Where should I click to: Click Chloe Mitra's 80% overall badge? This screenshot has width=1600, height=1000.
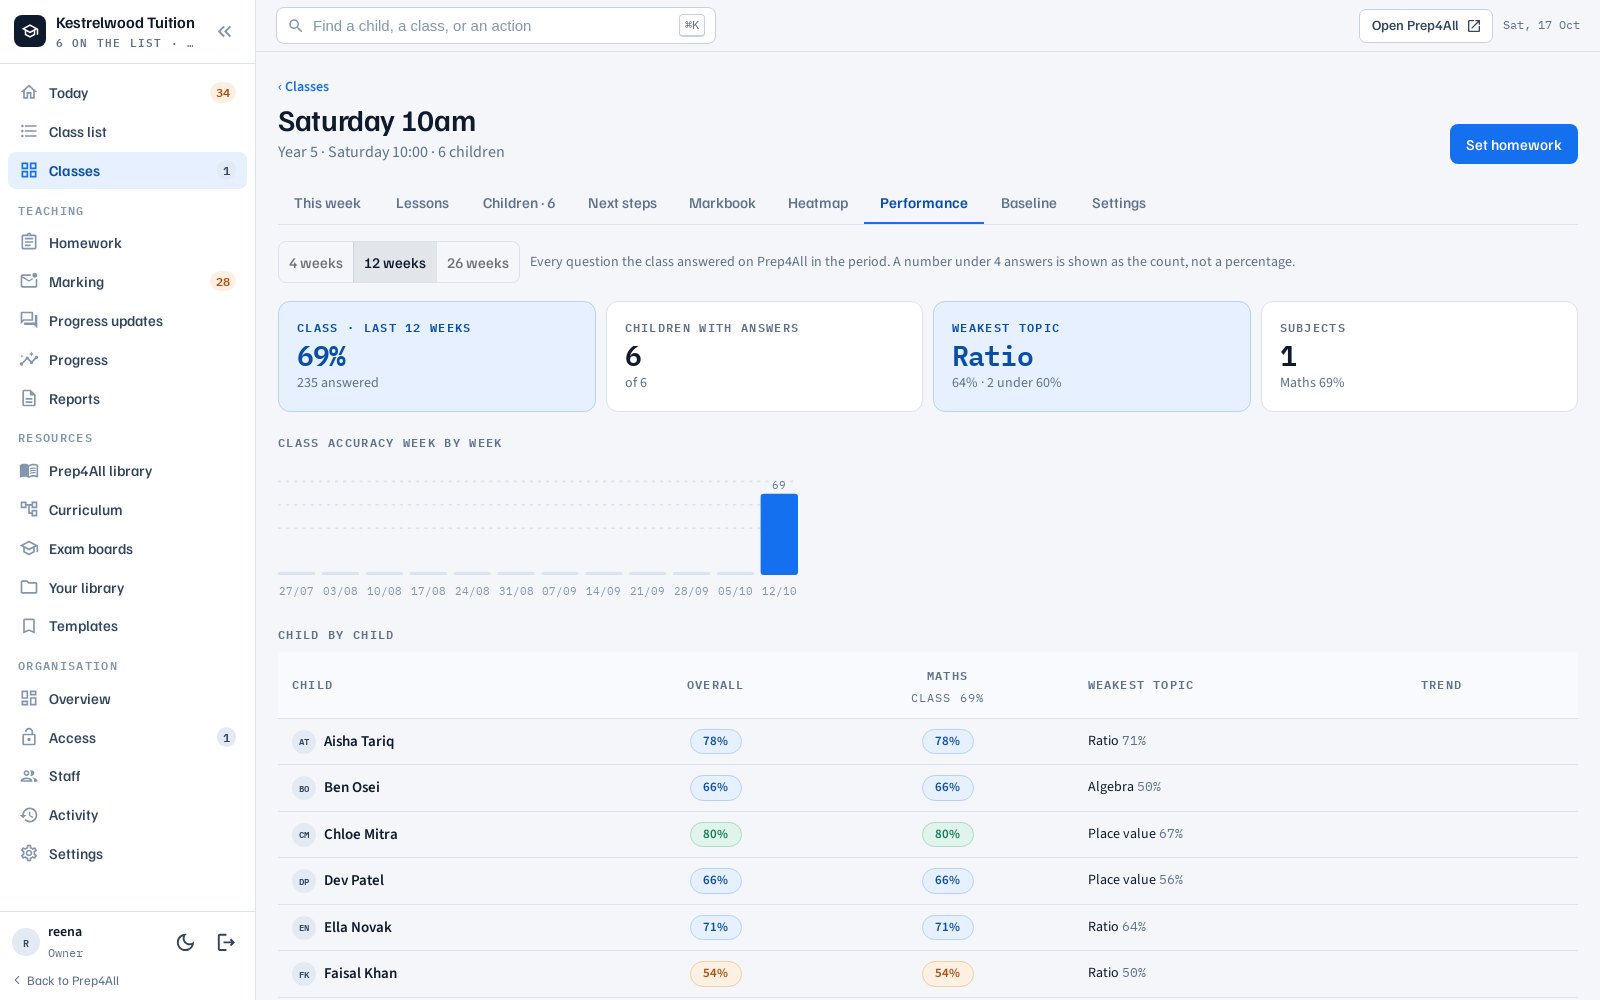coord(715,834)
